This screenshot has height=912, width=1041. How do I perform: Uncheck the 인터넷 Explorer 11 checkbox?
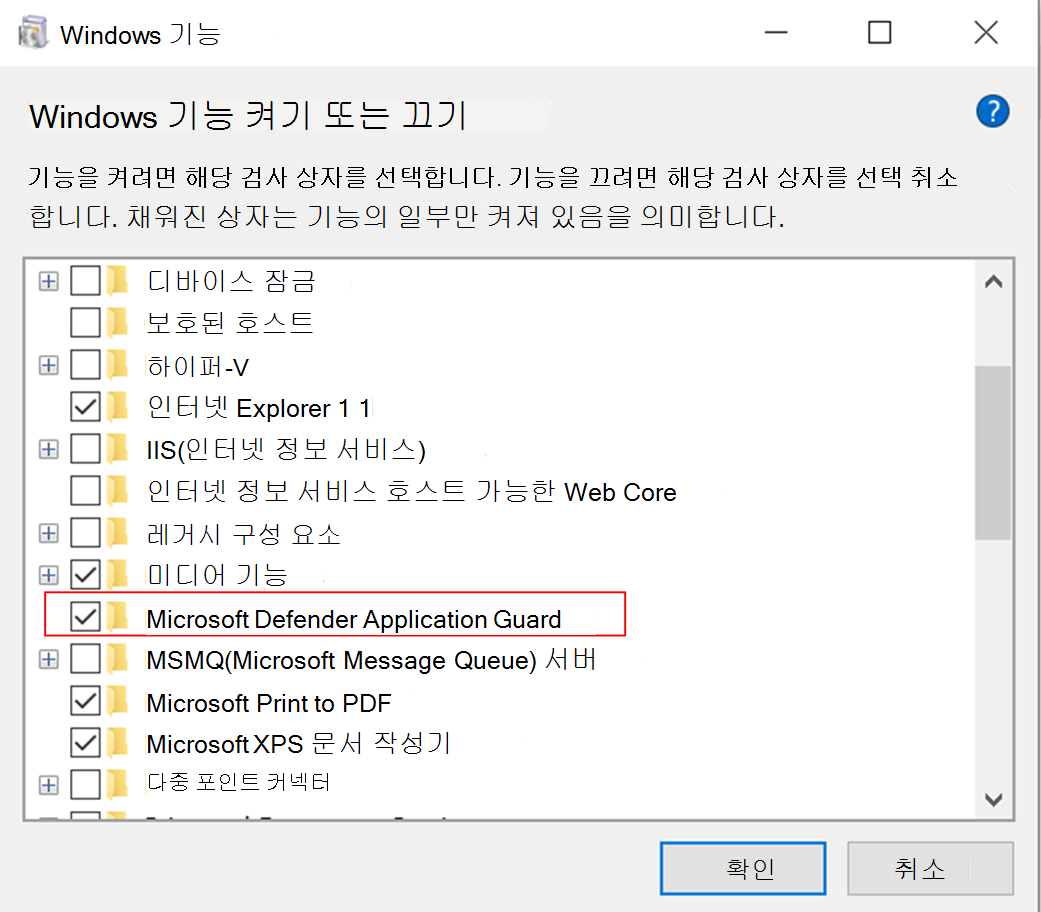[x=85, y=407]
